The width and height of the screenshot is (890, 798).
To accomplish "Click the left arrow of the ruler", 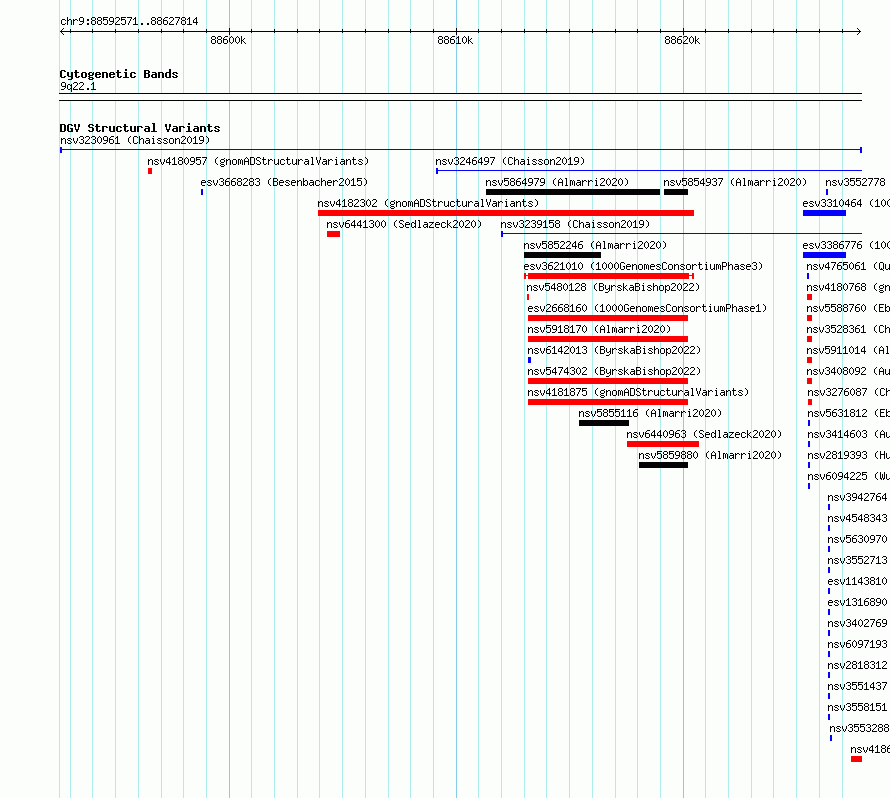I will (63, 32).
